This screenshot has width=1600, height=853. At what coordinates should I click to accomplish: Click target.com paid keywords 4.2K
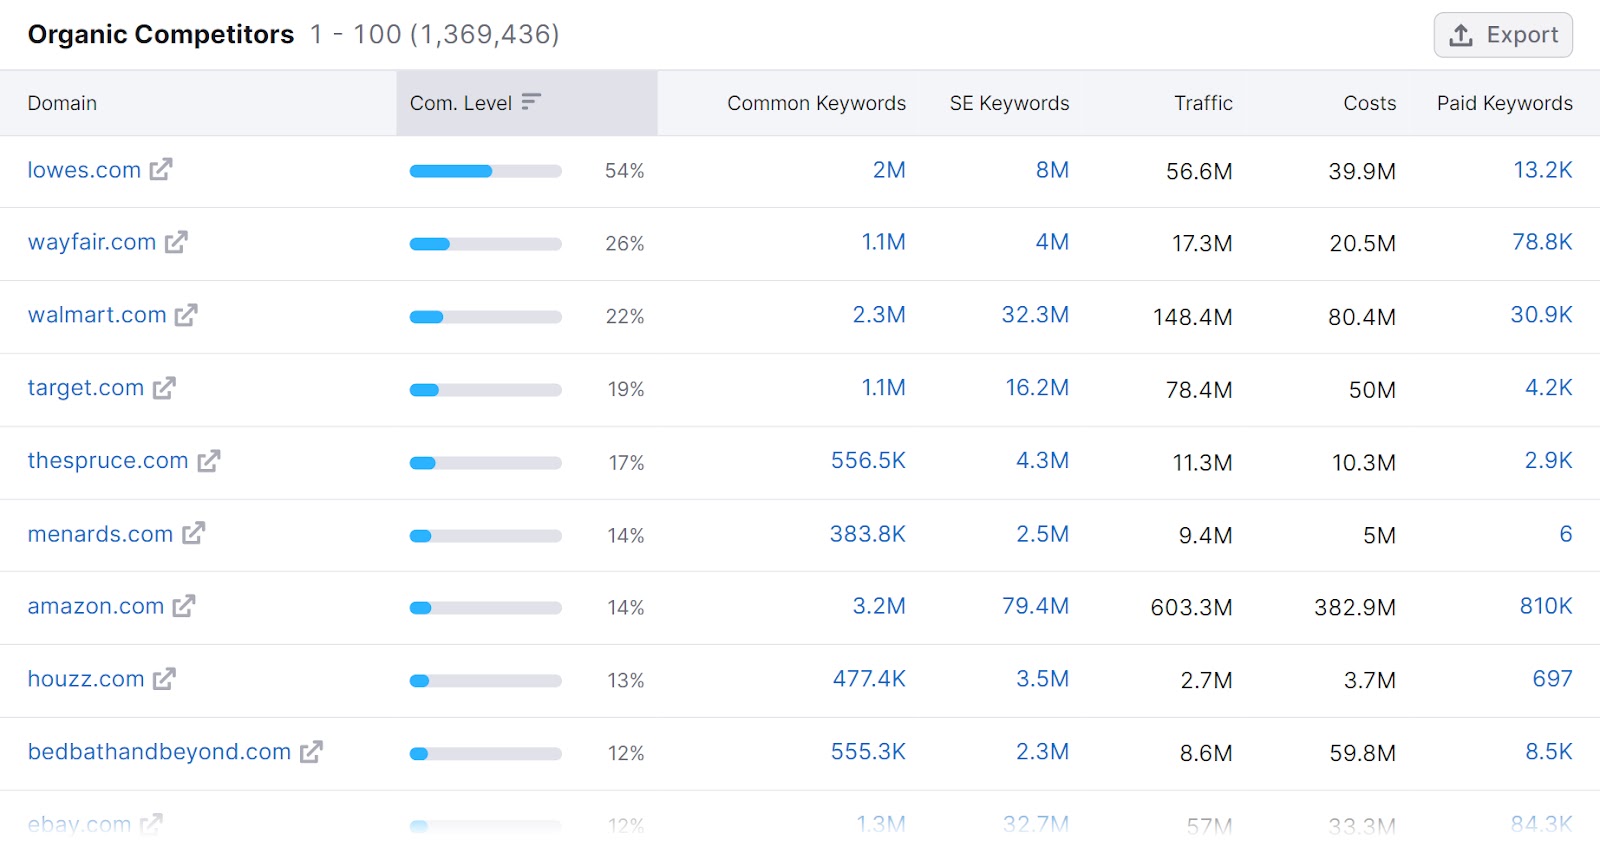1549,388
